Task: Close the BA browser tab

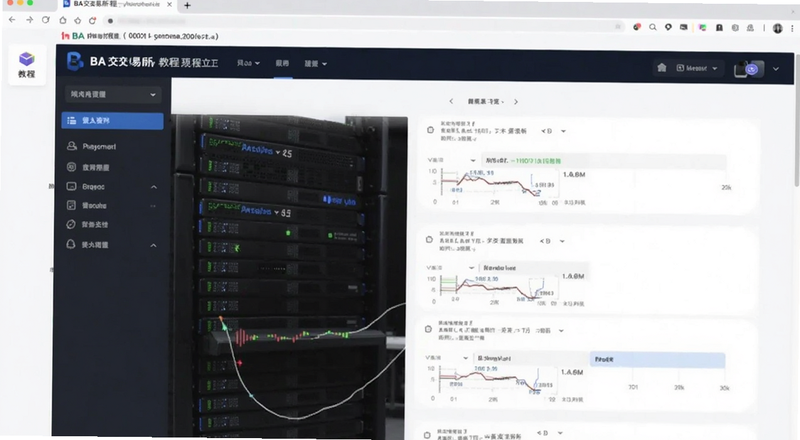Action: point(169,4)
